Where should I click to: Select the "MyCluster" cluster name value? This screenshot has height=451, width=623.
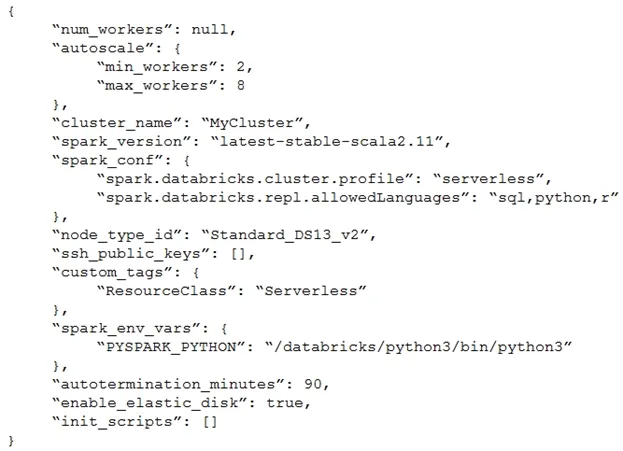[252, 123]
